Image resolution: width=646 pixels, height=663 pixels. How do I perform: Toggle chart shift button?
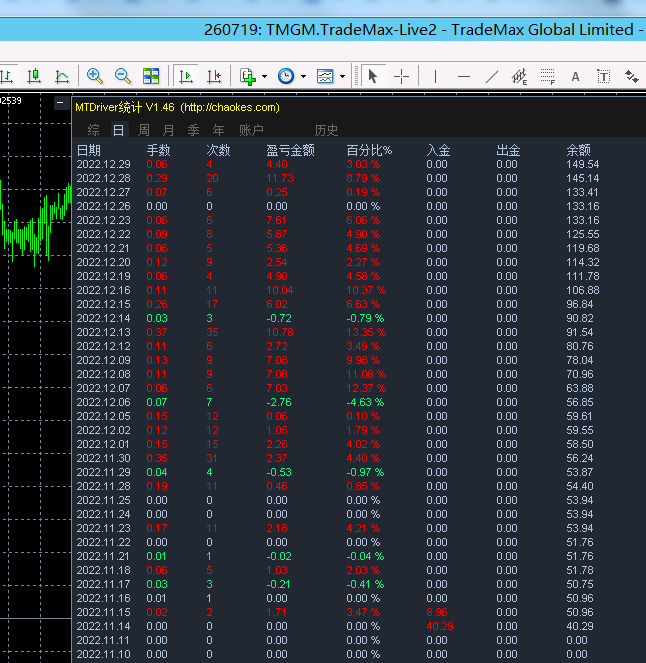[214, 76]
